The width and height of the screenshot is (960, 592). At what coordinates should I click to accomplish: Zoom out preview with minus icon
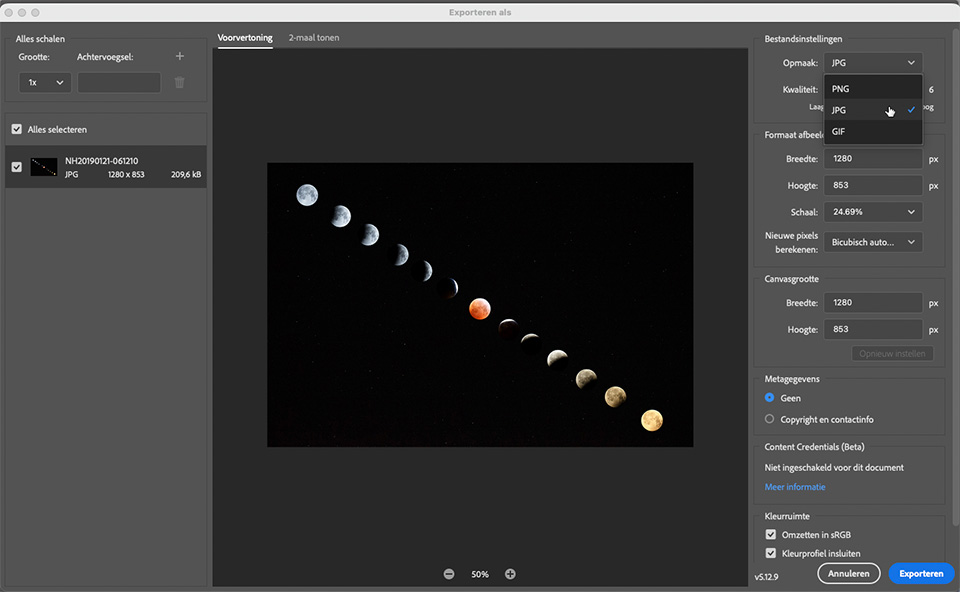pyautogui.click(x=449, y=574)
